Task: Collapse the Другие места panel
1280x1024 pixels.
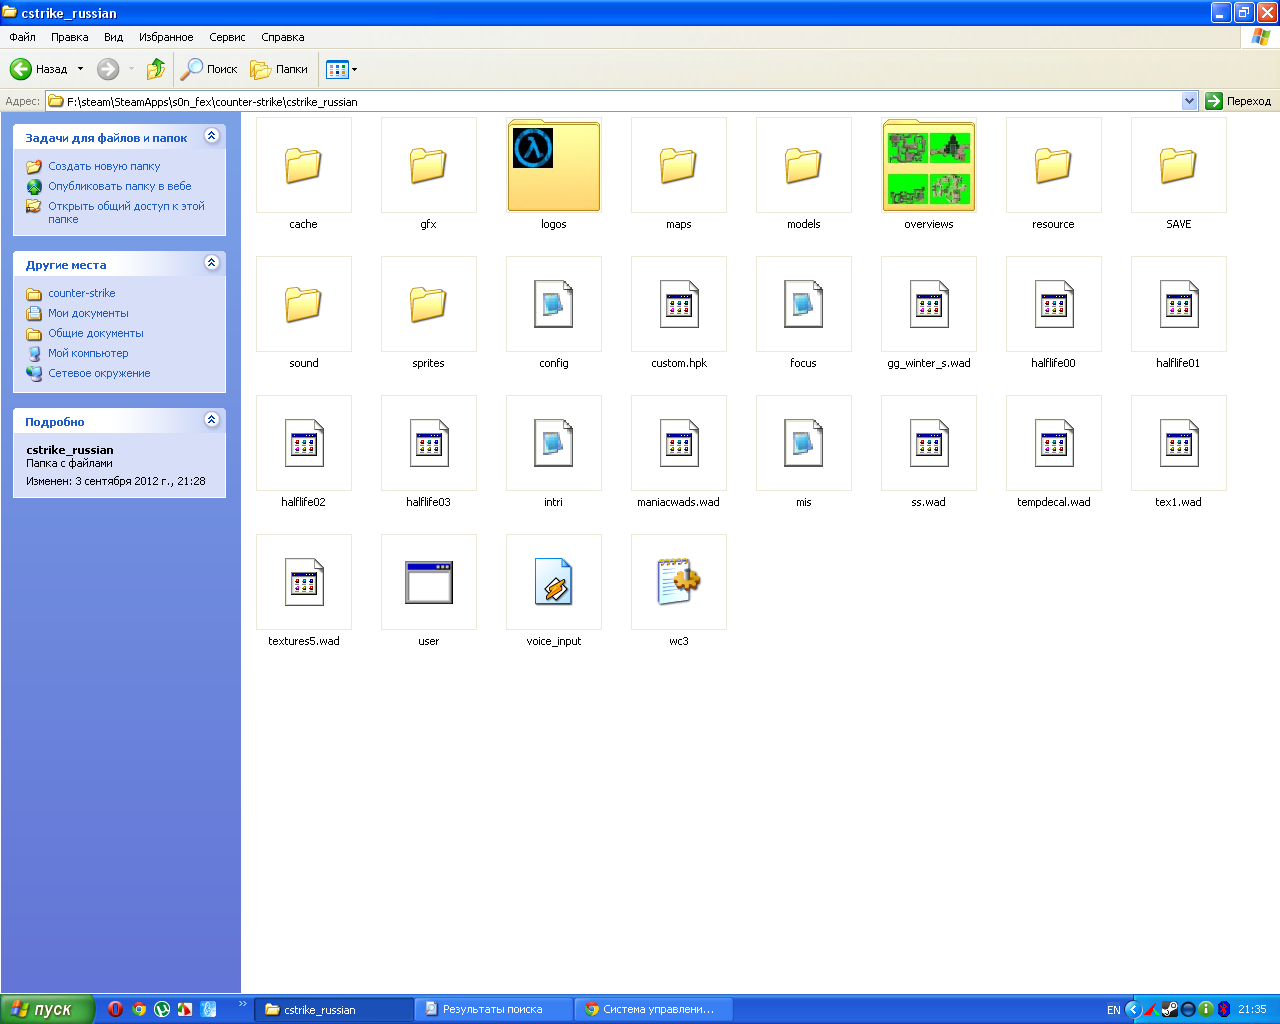Action: pyautogui.click(x=211, y=263)
